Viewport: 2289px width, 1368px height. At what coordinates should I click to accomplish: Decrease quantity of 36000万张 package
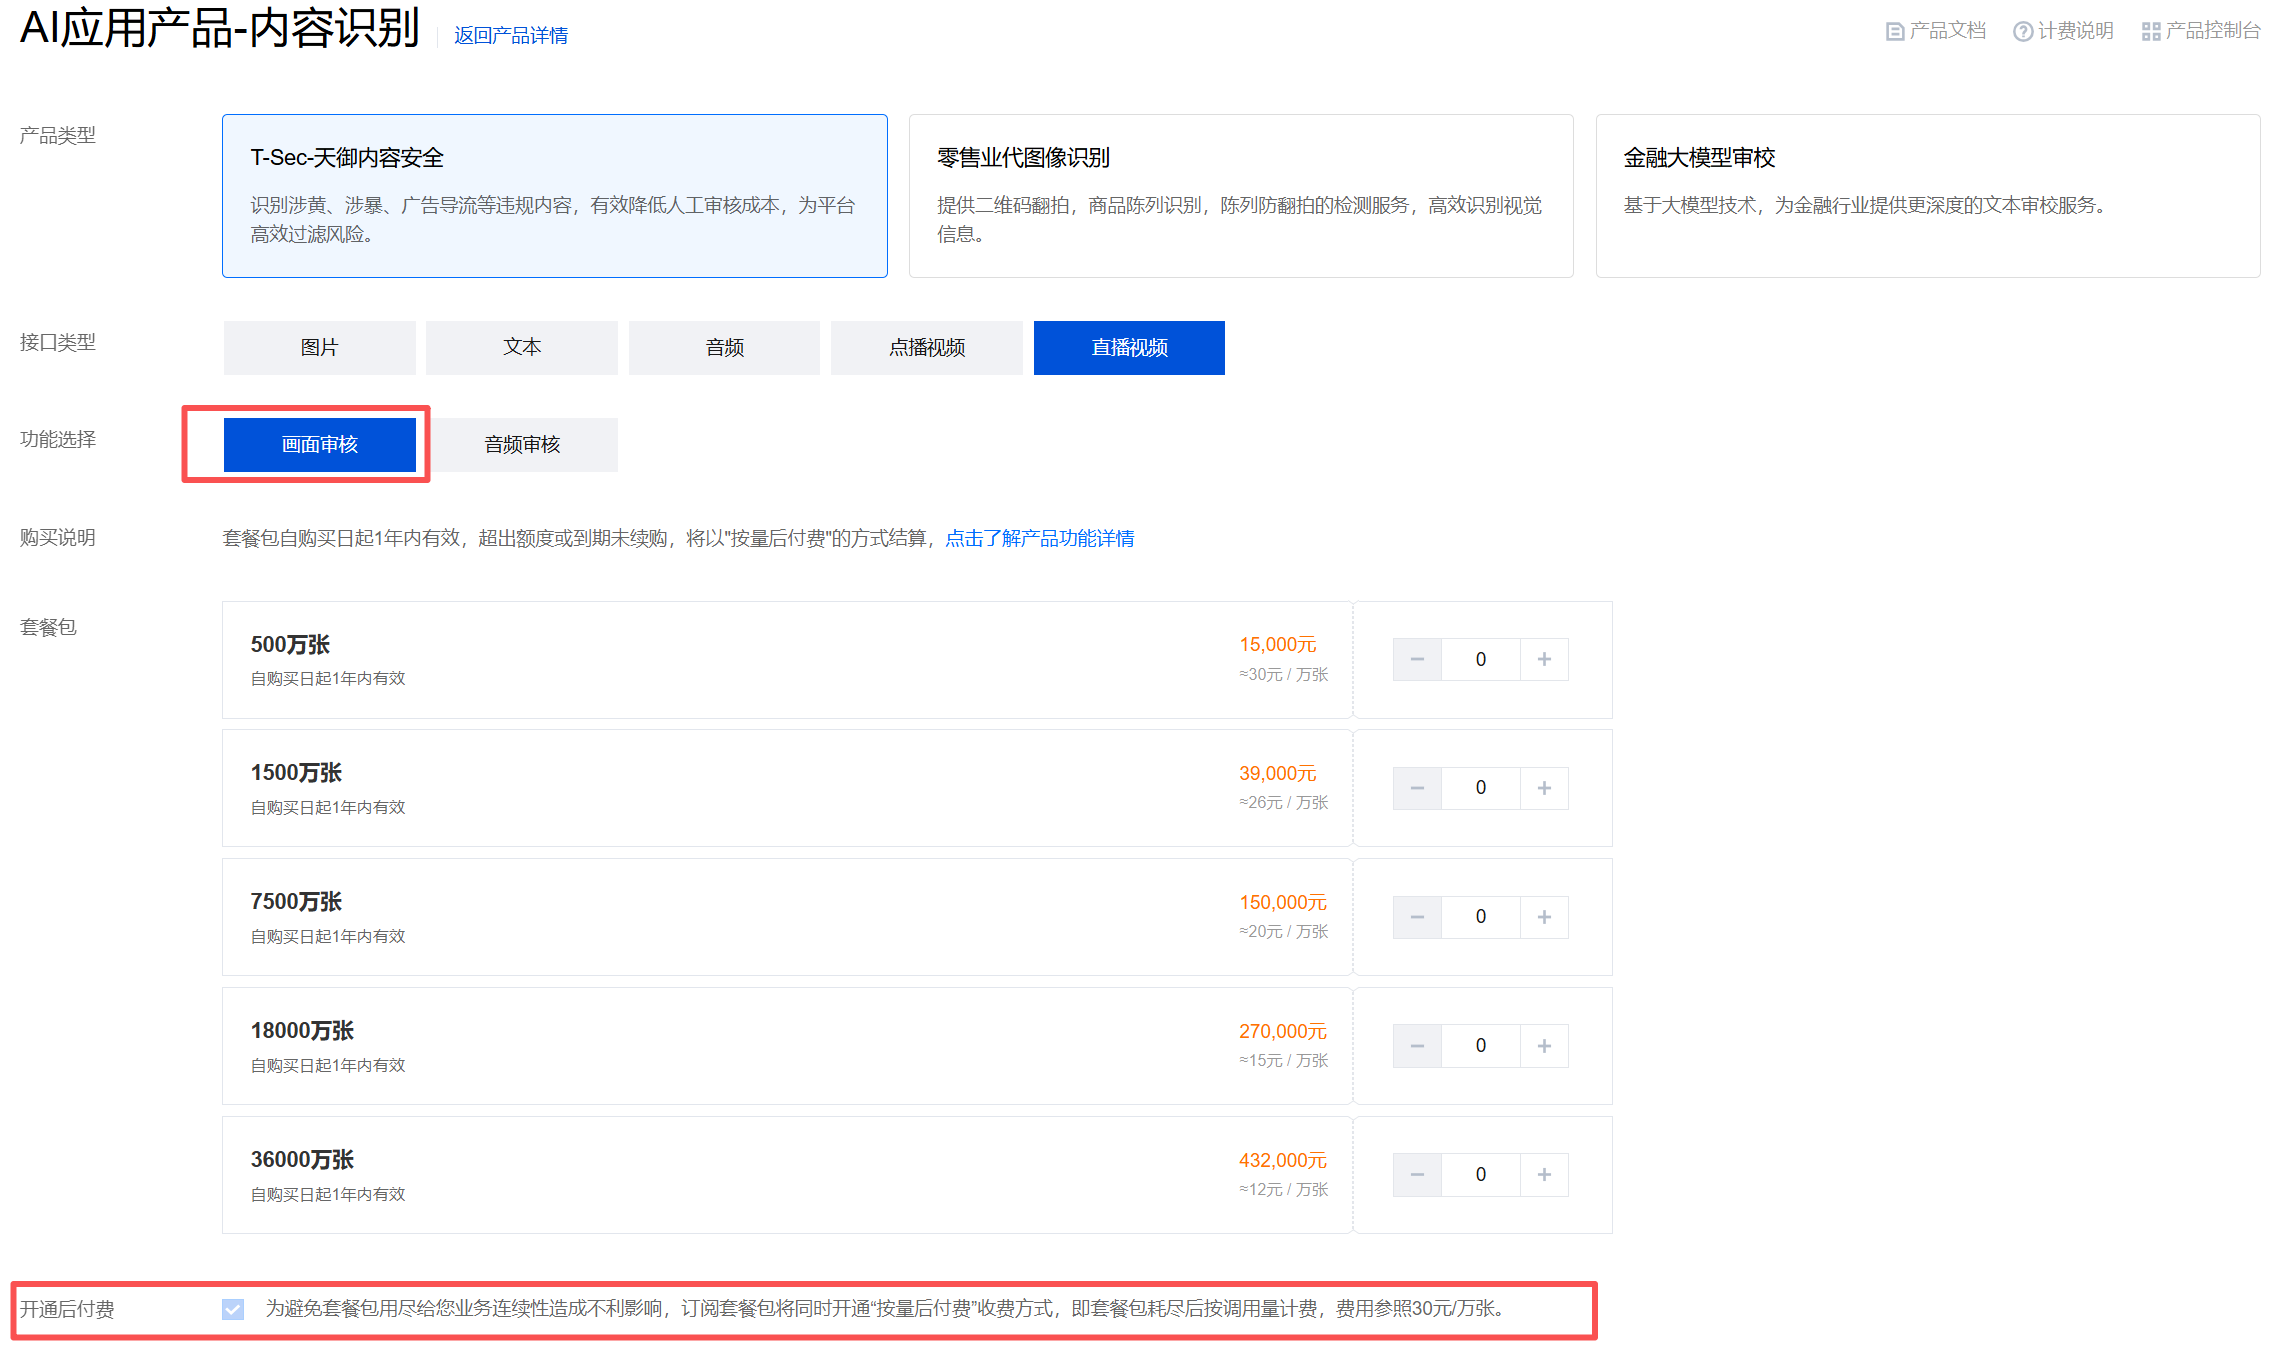click(x=1417, y=1175)
